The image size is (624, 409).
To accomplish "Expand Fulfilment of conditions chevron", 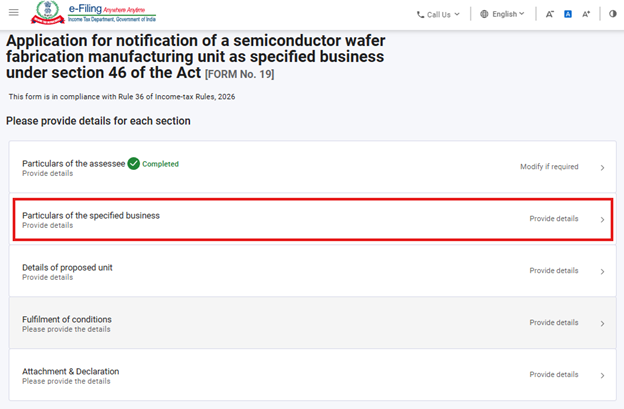I will [602, 323].
